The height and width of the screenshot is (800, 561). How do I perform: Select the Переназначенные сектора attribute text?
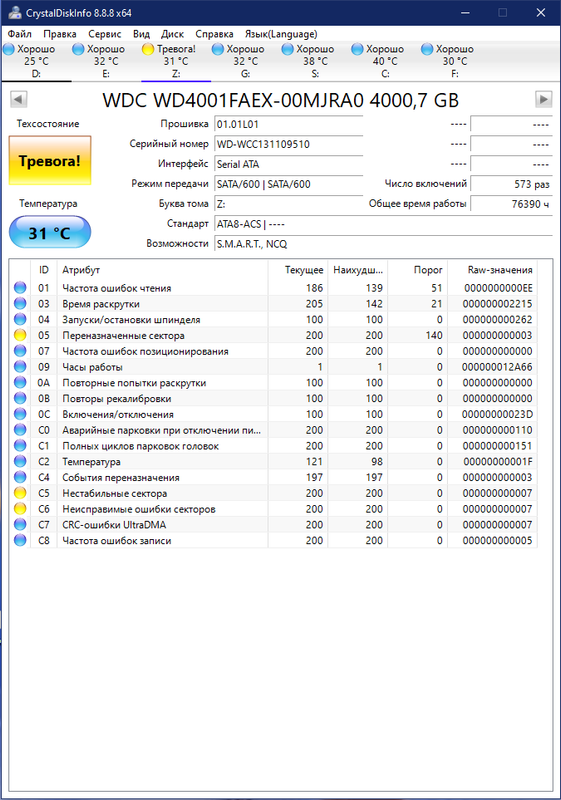123,336
